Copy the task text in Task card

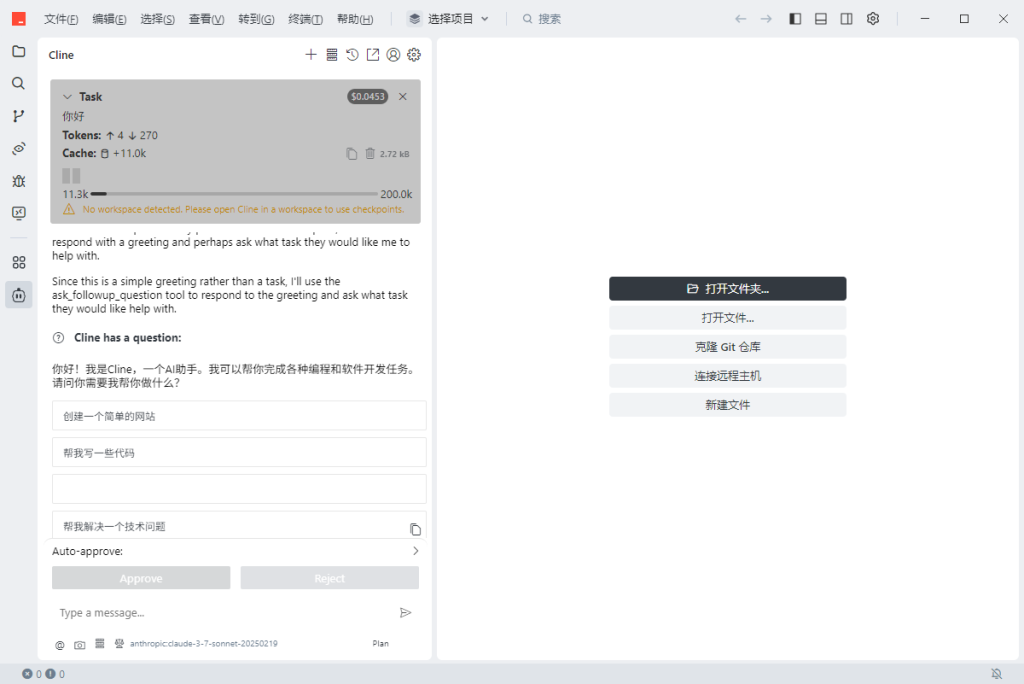(352, 154)
